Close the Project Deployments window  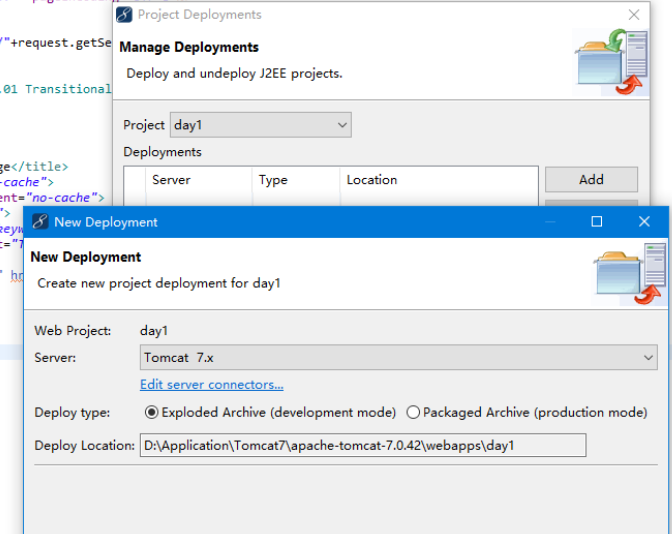(634, 15)
